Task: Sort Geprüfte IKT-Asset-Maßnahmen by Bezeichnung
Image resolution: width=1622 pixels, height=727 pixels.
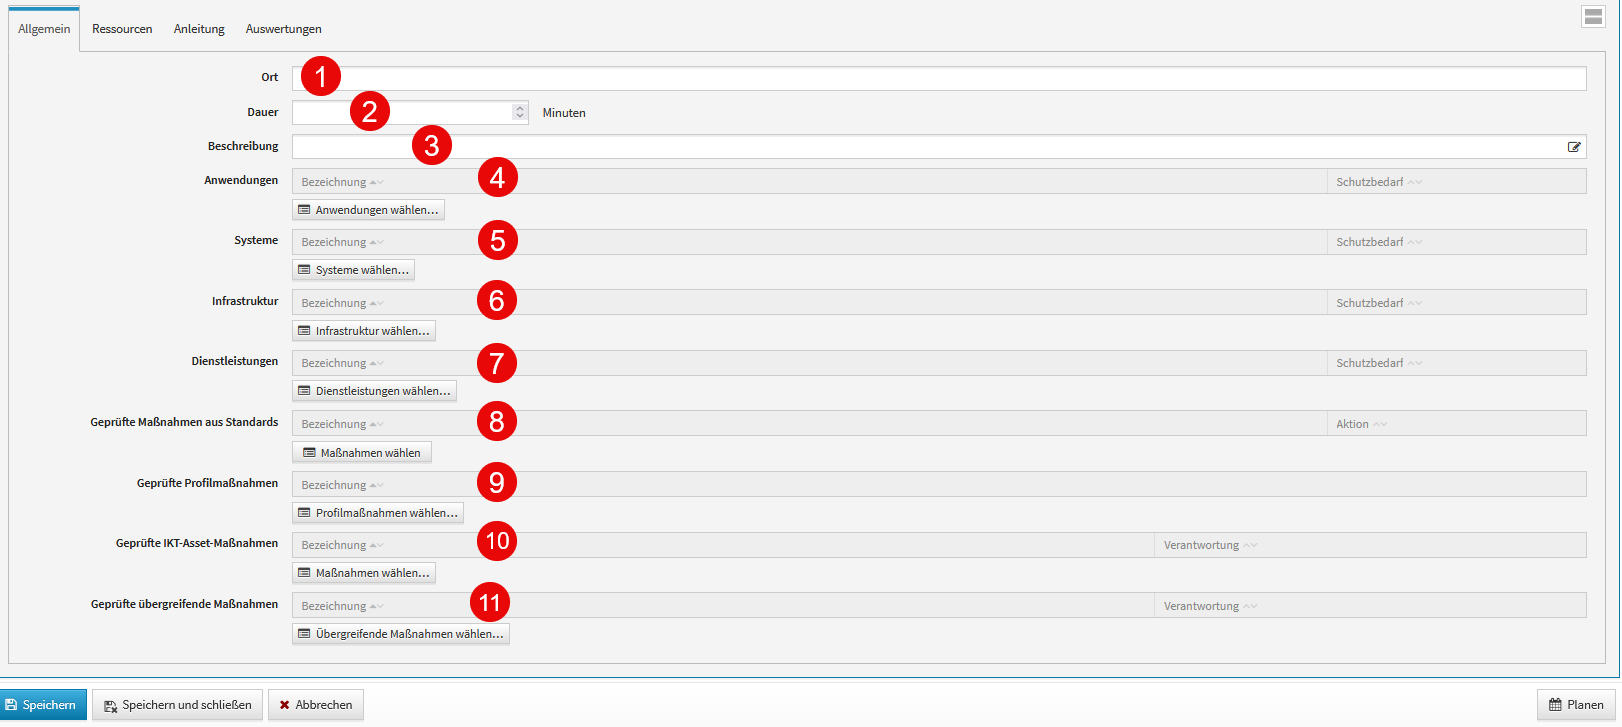Action: 342,545
